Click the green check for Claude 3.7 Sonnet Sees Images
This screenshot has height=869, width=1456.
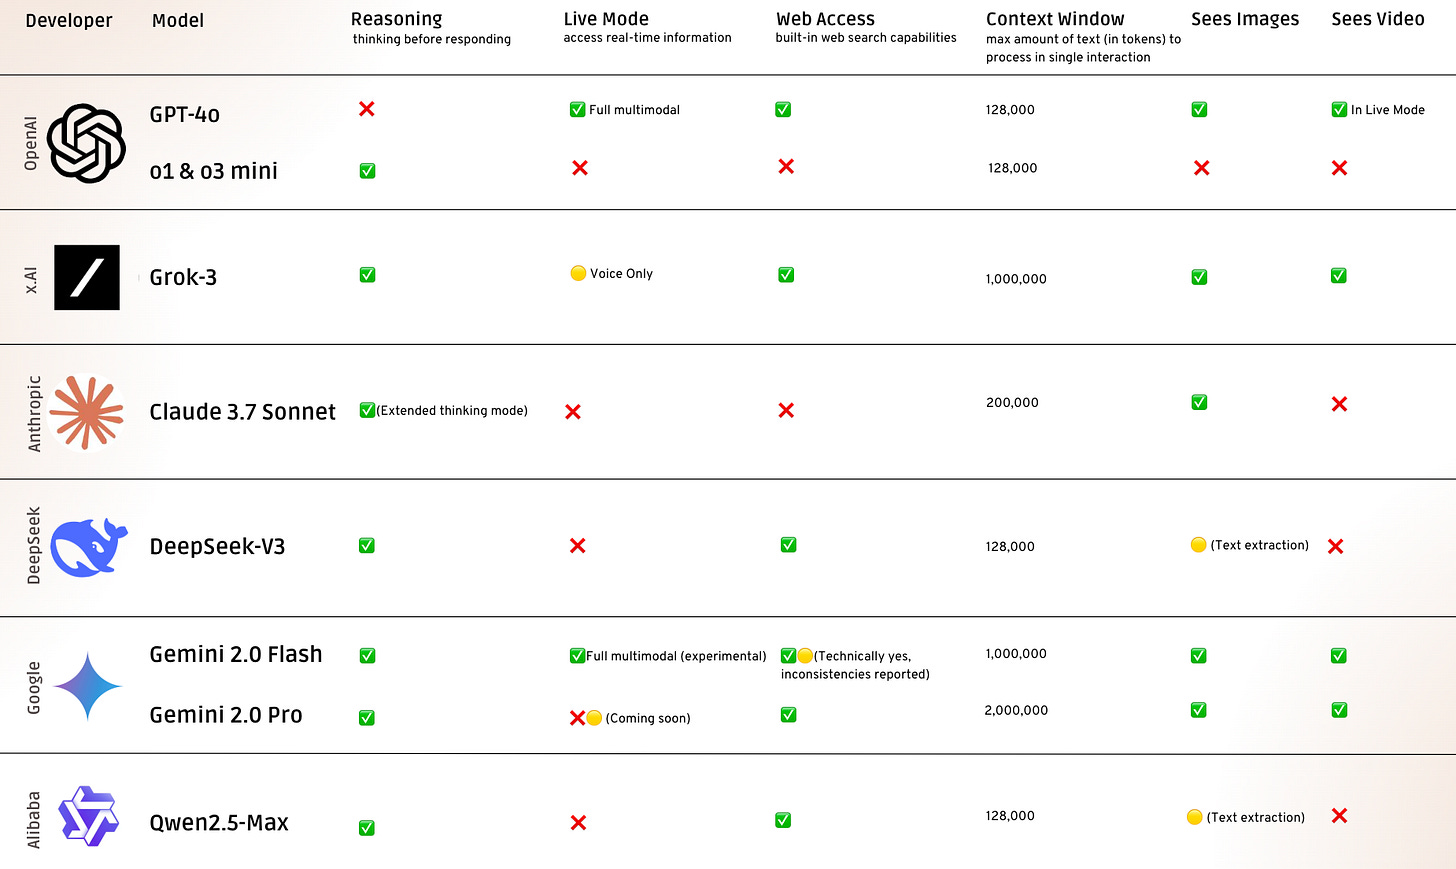click(x=1199, y=402)
